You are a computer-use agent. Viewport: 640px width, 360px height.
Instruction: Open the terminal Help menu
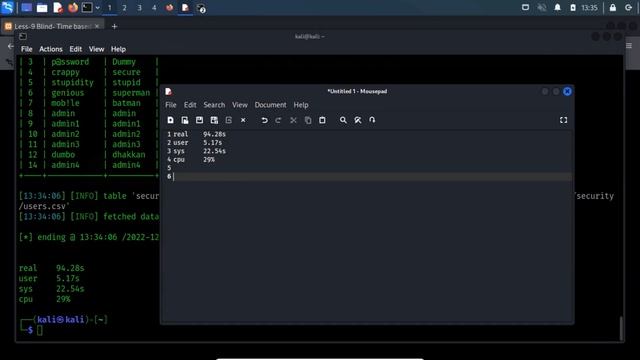click(x=118, y=49)
